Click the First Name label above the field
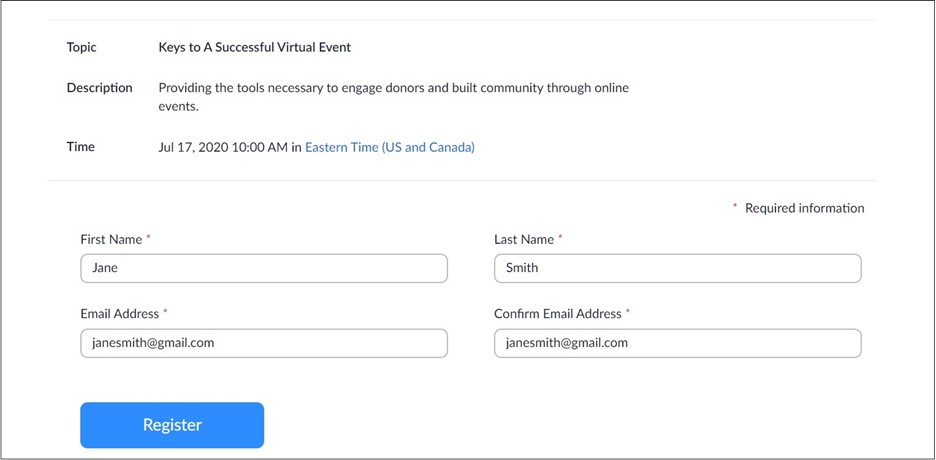Screen dimensions: 936x460 coord(111,240)
